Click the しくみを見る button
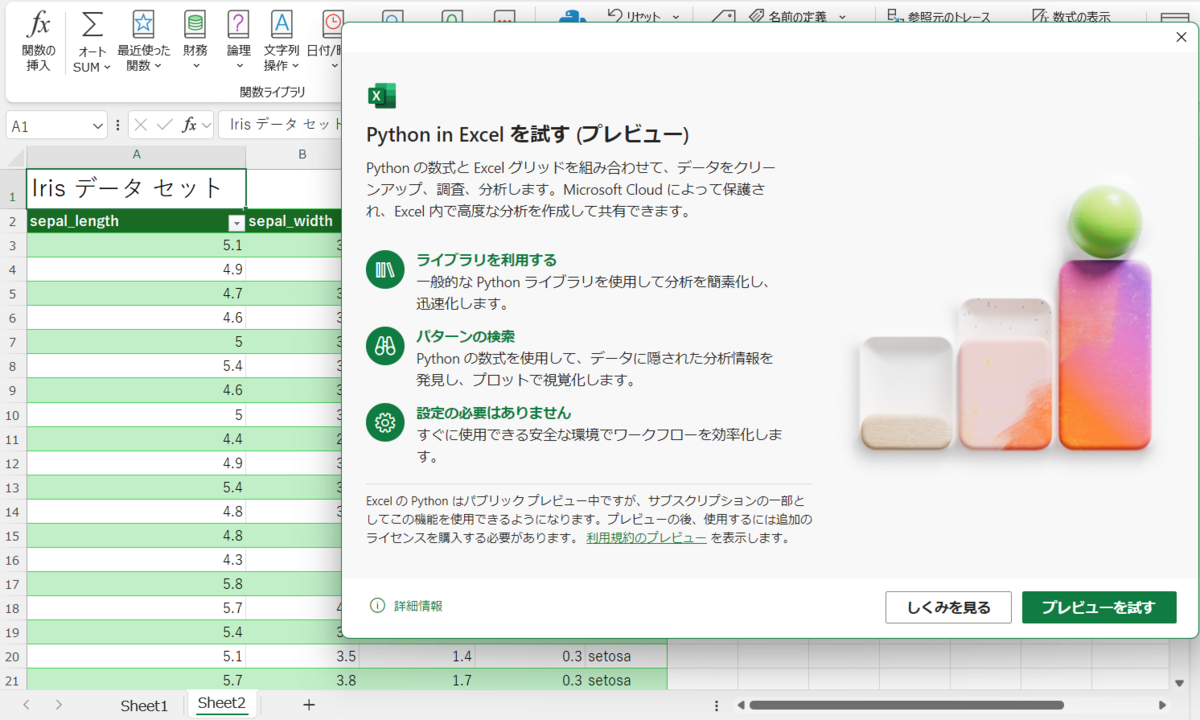This screenshot has width=1200, height=720. click(x=948, y=607)
